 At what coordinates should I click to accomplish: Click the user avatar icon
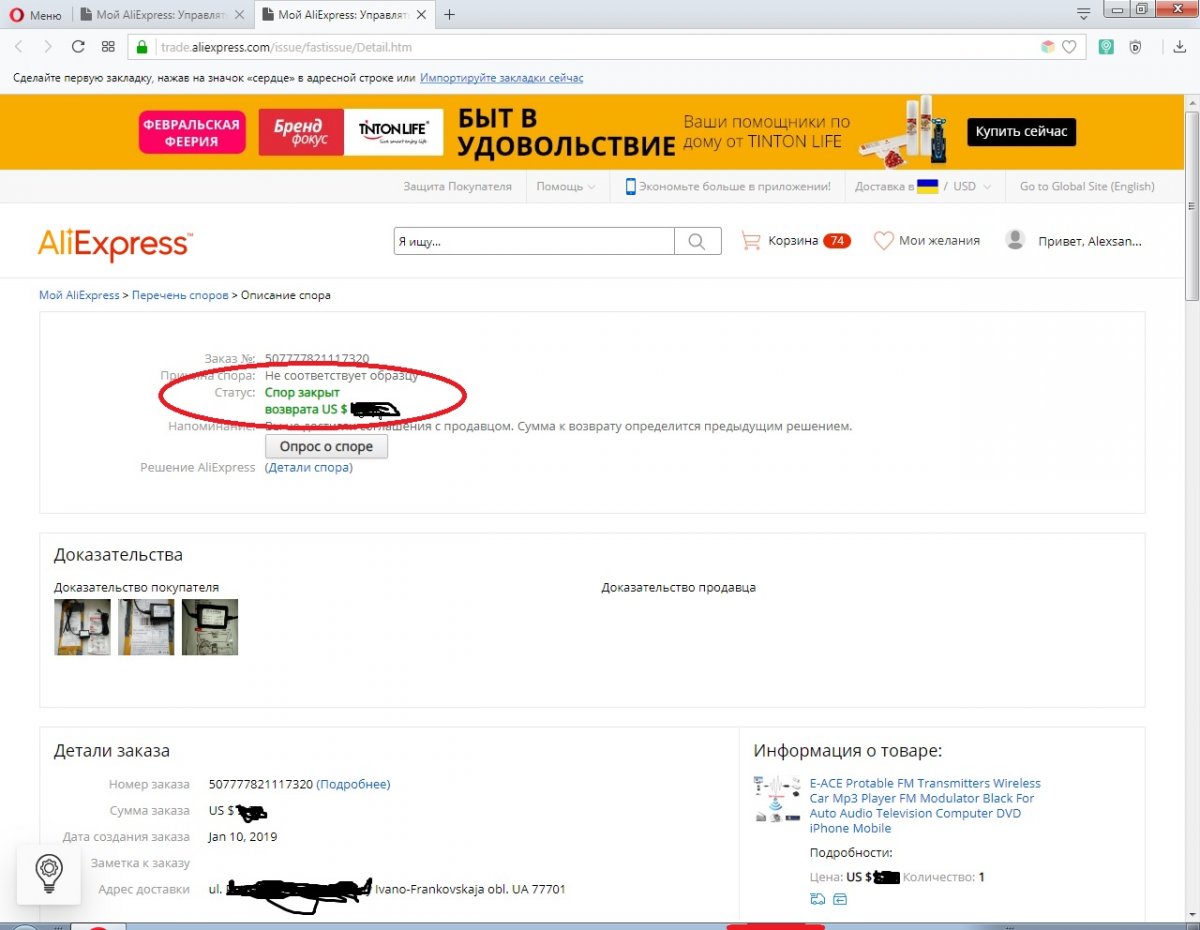(1015, 240)
